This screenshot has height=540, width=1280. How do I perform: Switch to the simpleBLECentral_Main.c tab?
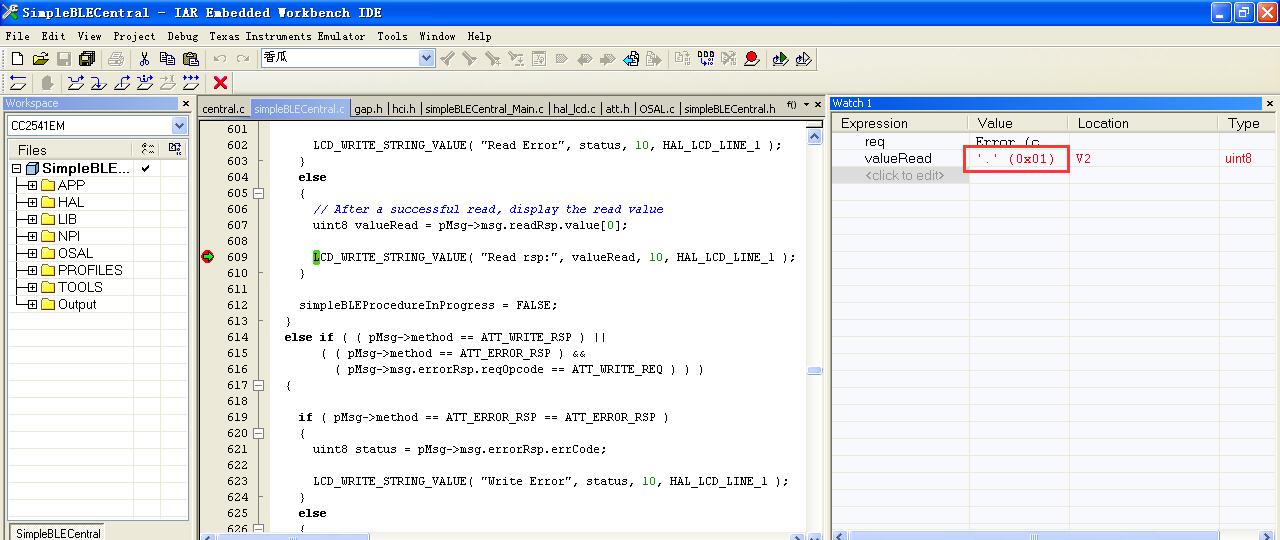click(x=484, y=109)
